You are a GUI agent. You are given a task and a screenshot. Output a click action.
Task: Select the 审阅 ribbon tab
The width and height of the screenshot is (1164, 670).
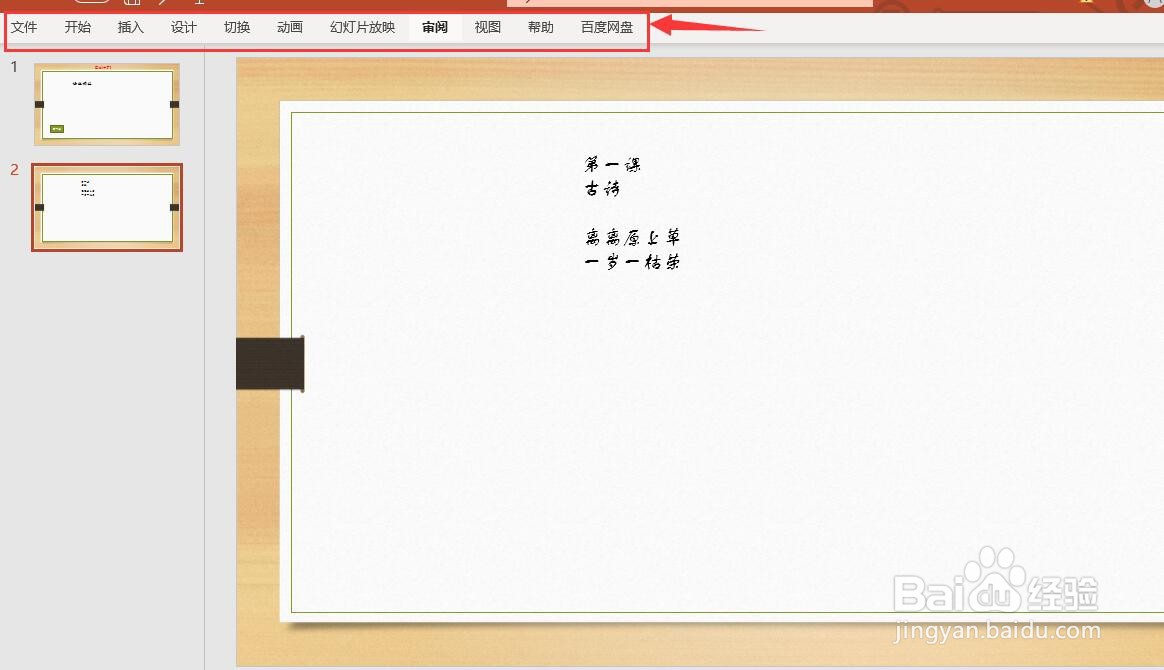coord(435,27)
